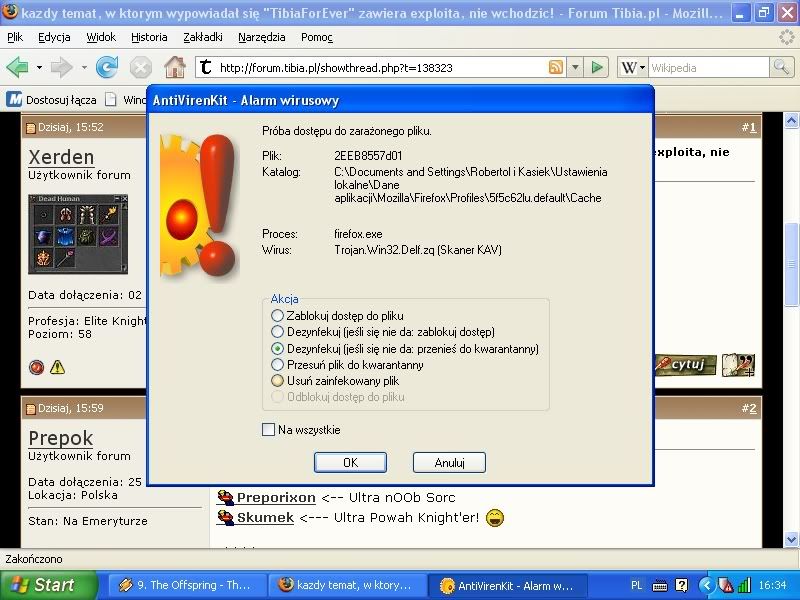Image resolution: width=800 pixels, height=600 pixels.
Task: Open the Edycja menu
Action: [x=55, y=37]
